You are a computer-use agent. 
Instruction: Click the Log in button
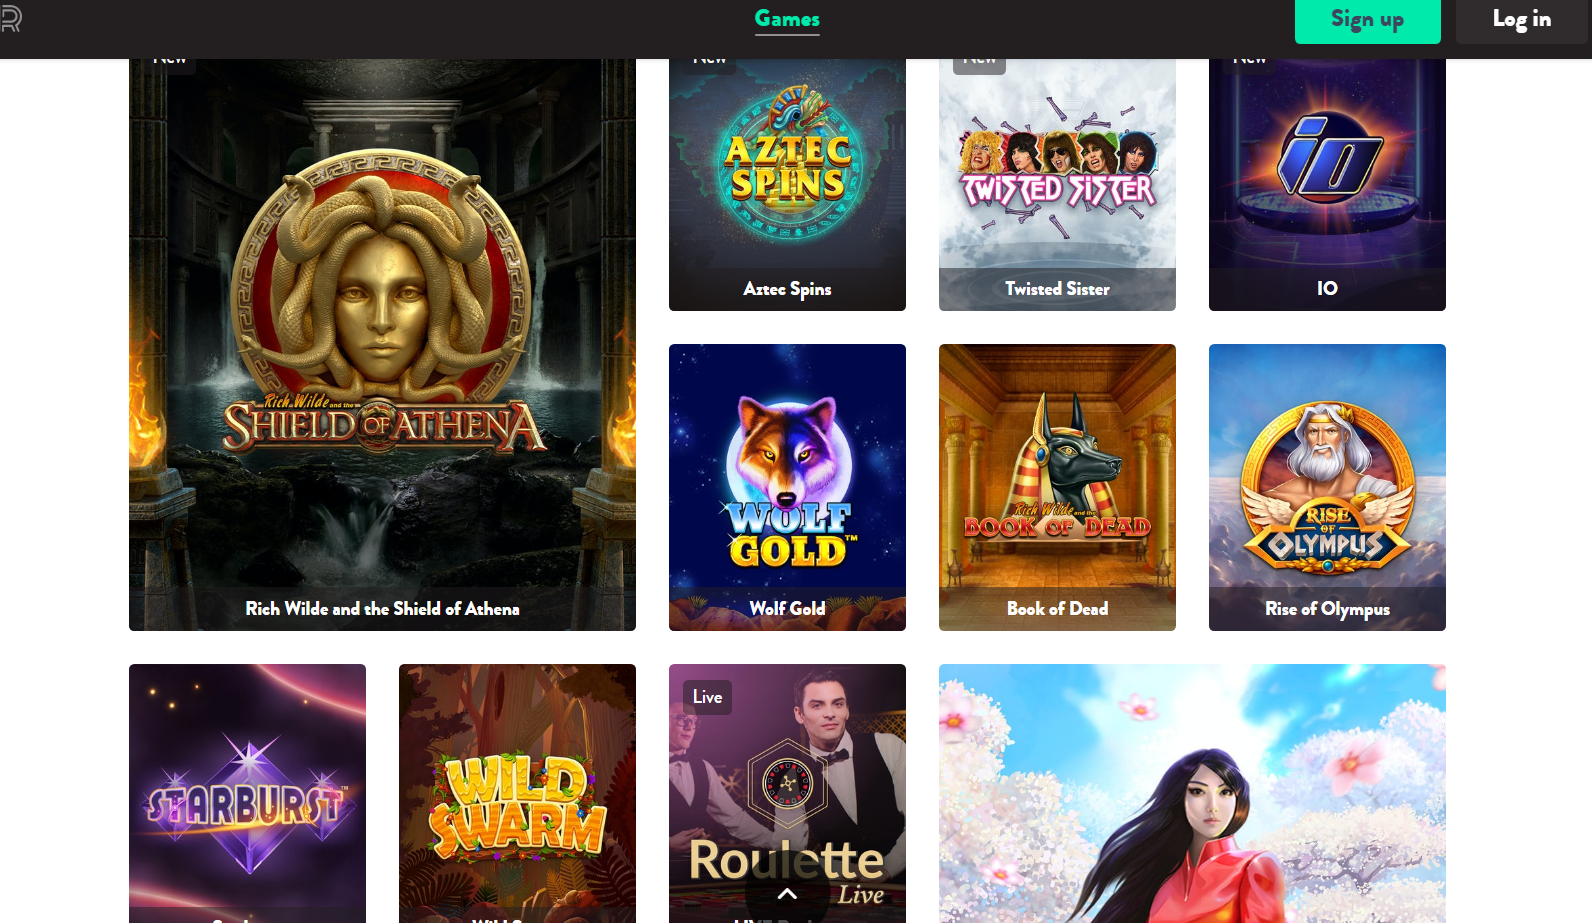1521,20
